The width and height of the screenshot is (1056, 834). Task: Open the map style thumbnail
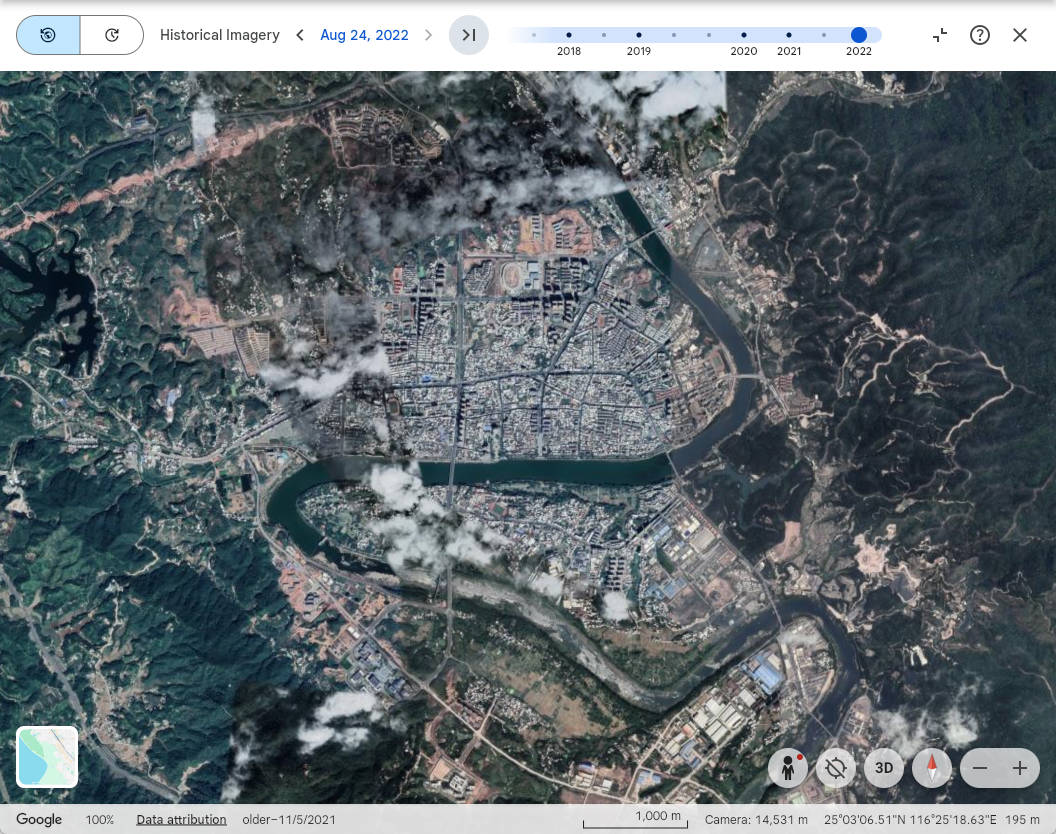tap(47, 757)
